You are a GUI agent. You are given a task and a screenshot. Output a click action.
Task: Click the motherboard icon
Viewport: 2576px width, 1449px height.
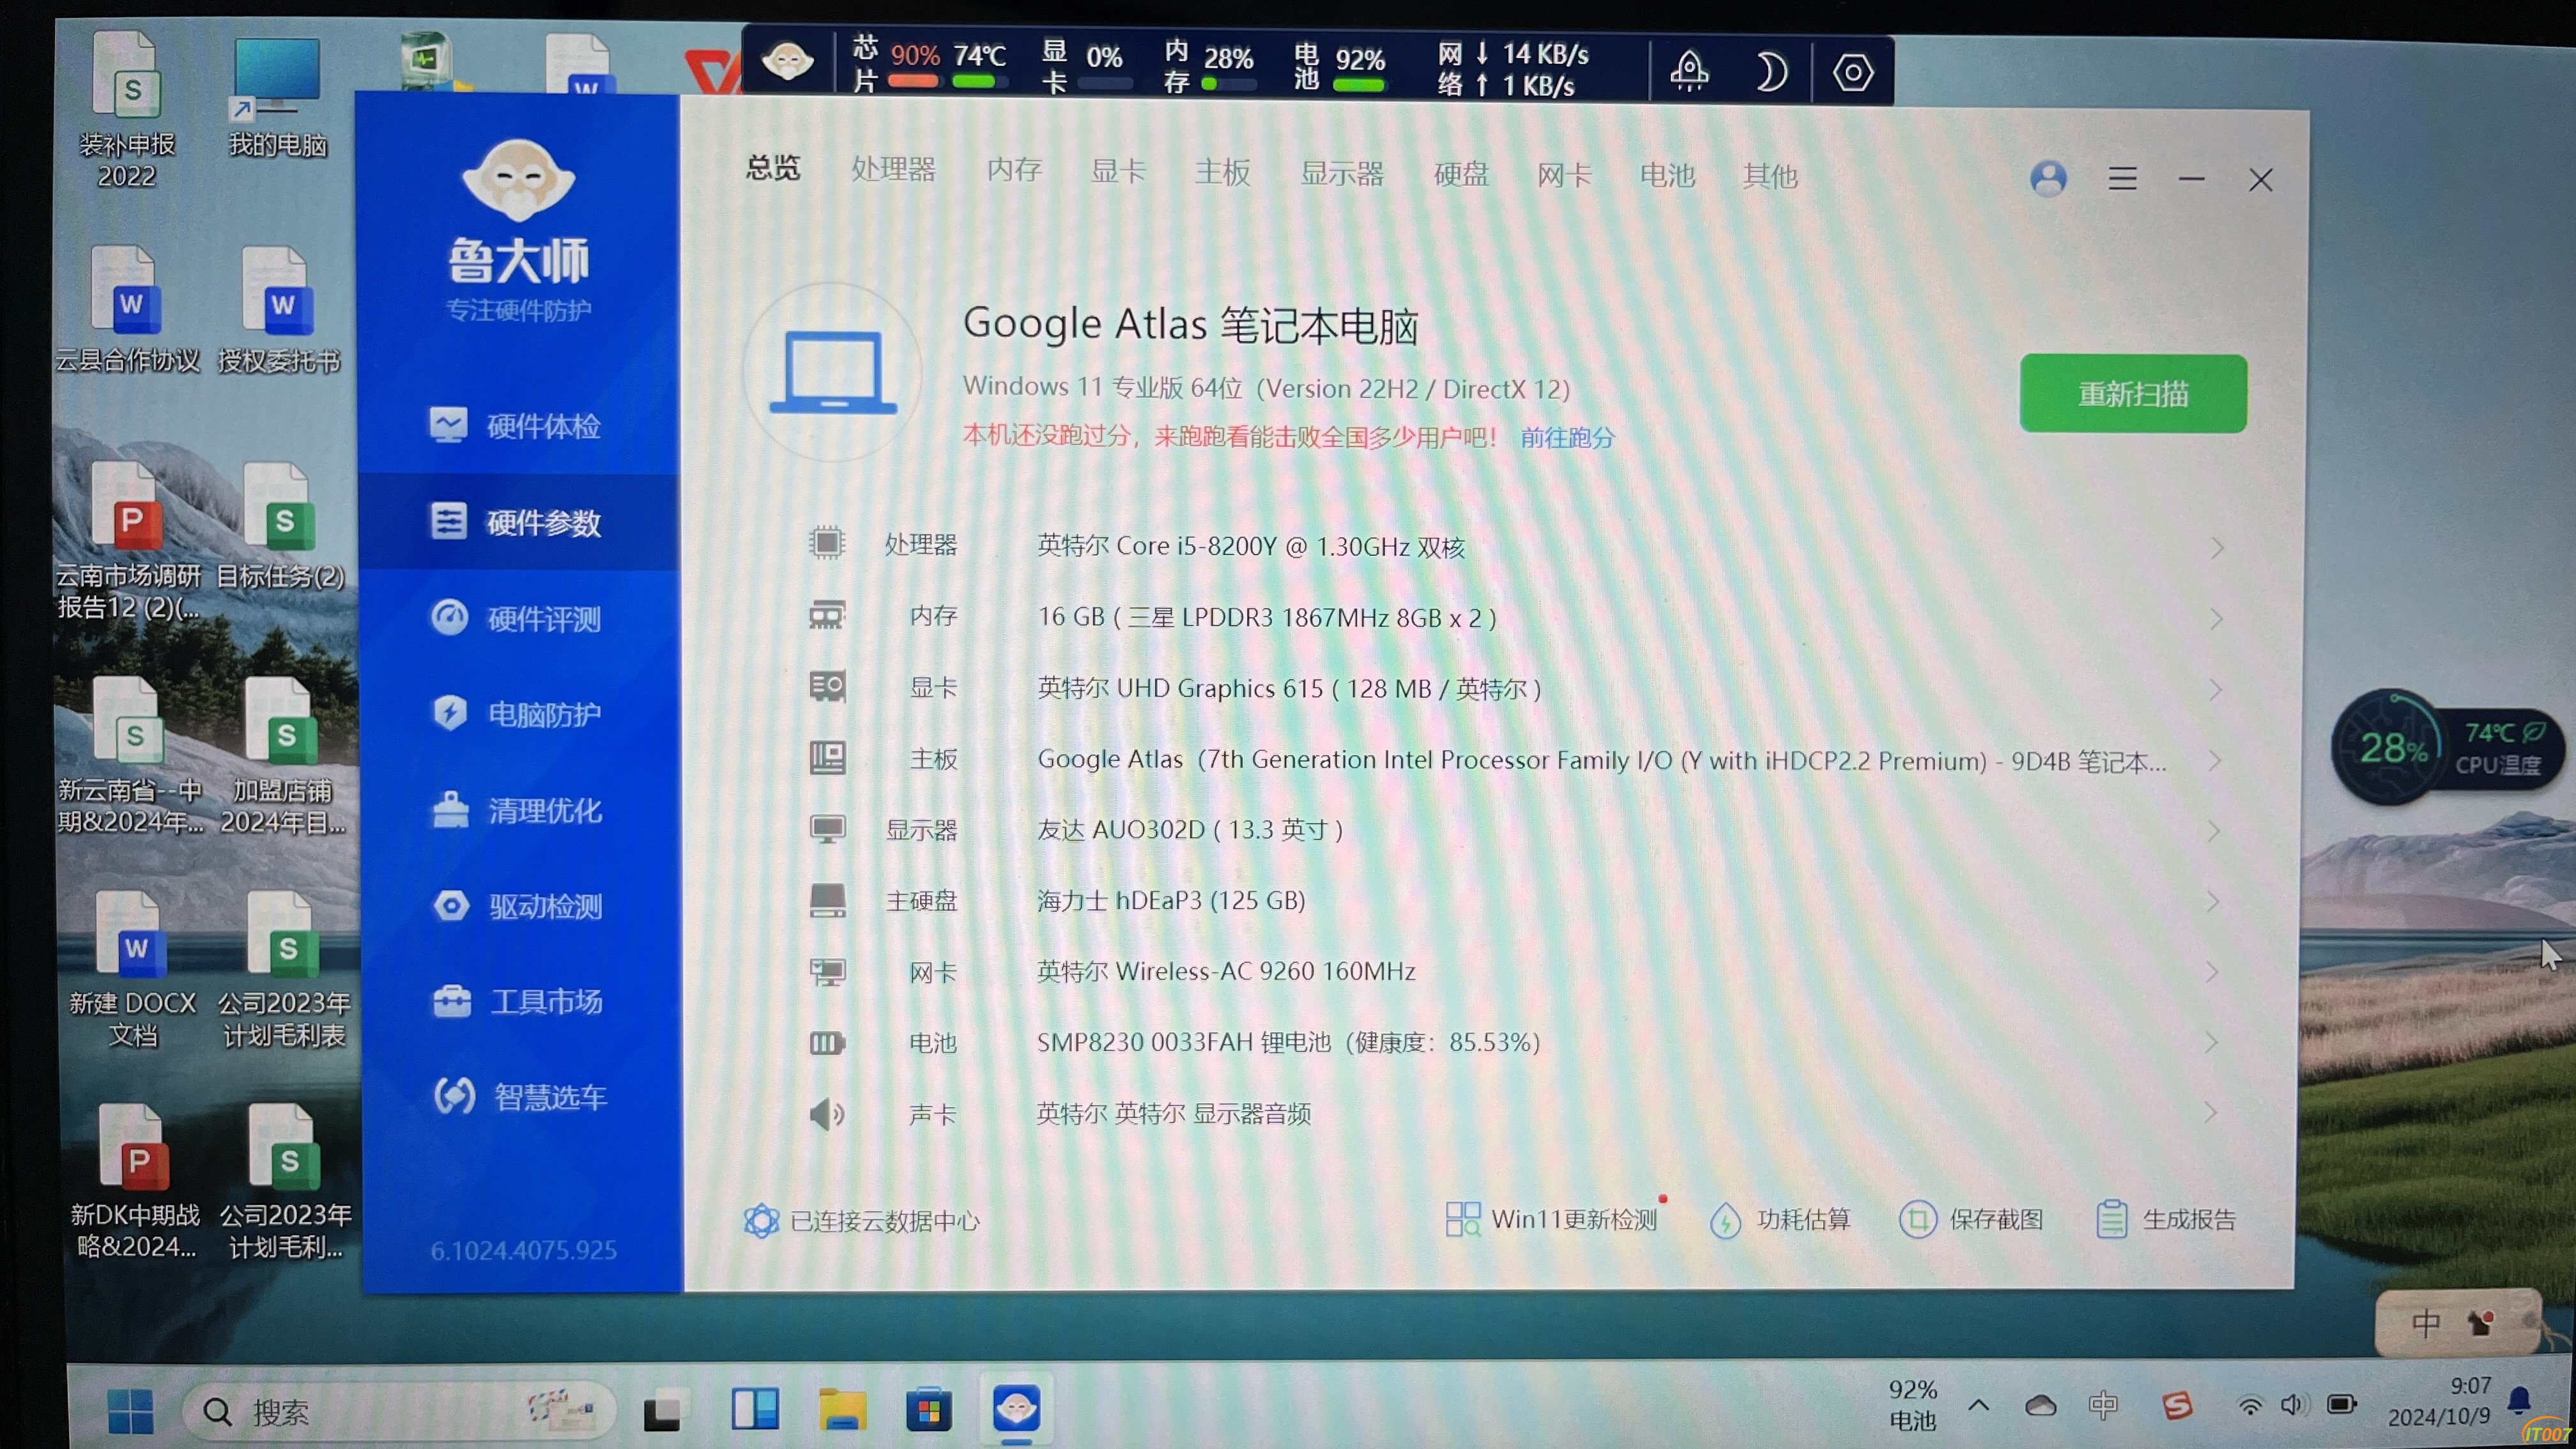pos(827,757)
